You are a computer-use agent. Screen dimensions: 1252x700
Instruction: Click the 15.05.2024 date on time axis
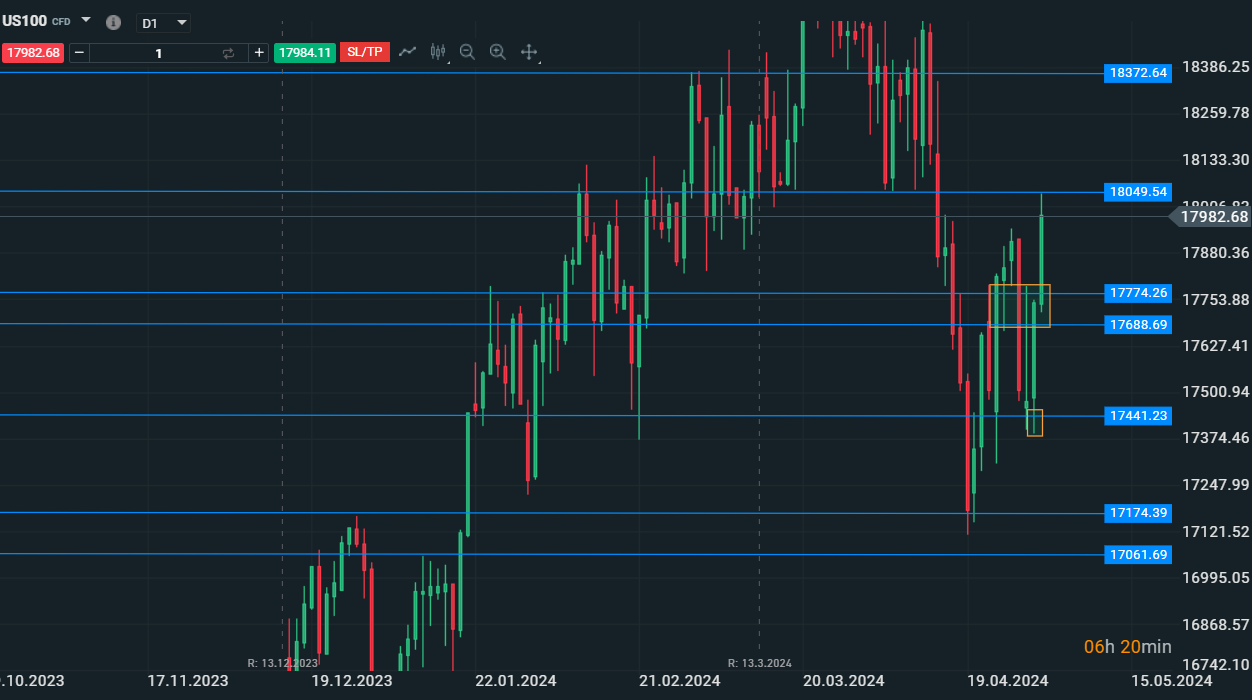[x=1171, y=681]
